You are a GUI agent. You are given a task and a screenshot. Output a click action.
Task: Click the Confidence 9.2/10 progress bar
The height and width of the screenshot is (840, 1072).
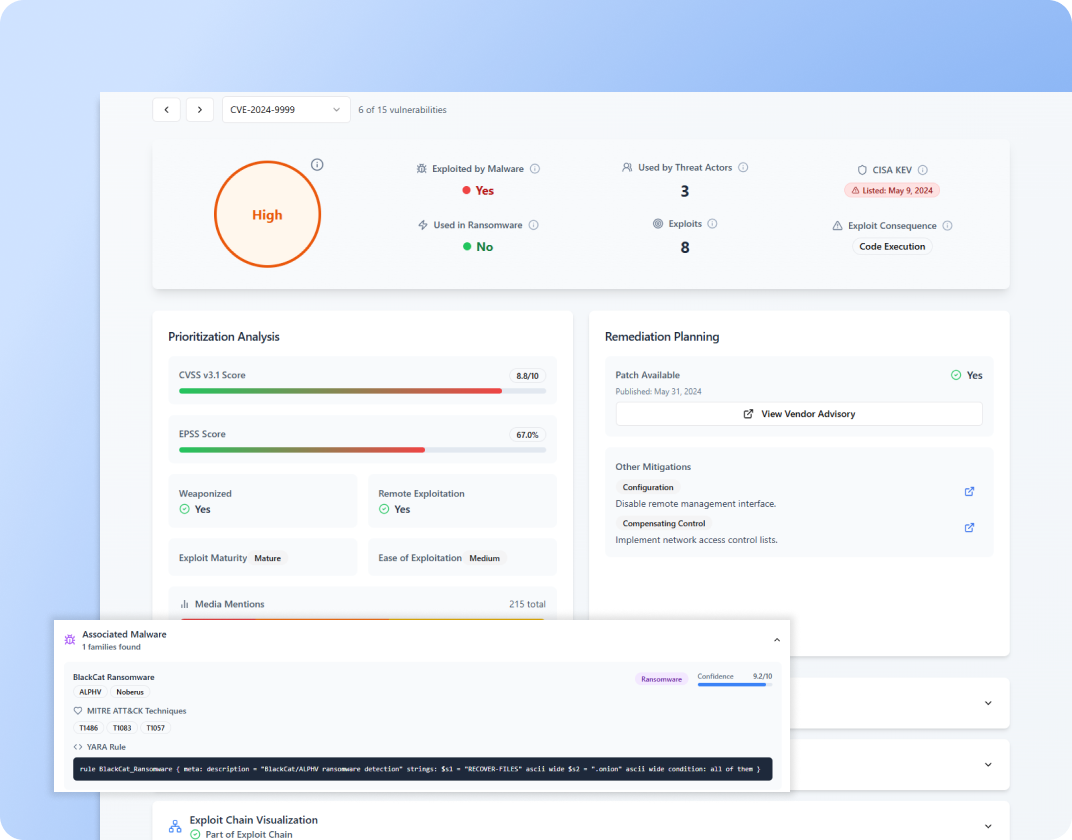point(735,685)
